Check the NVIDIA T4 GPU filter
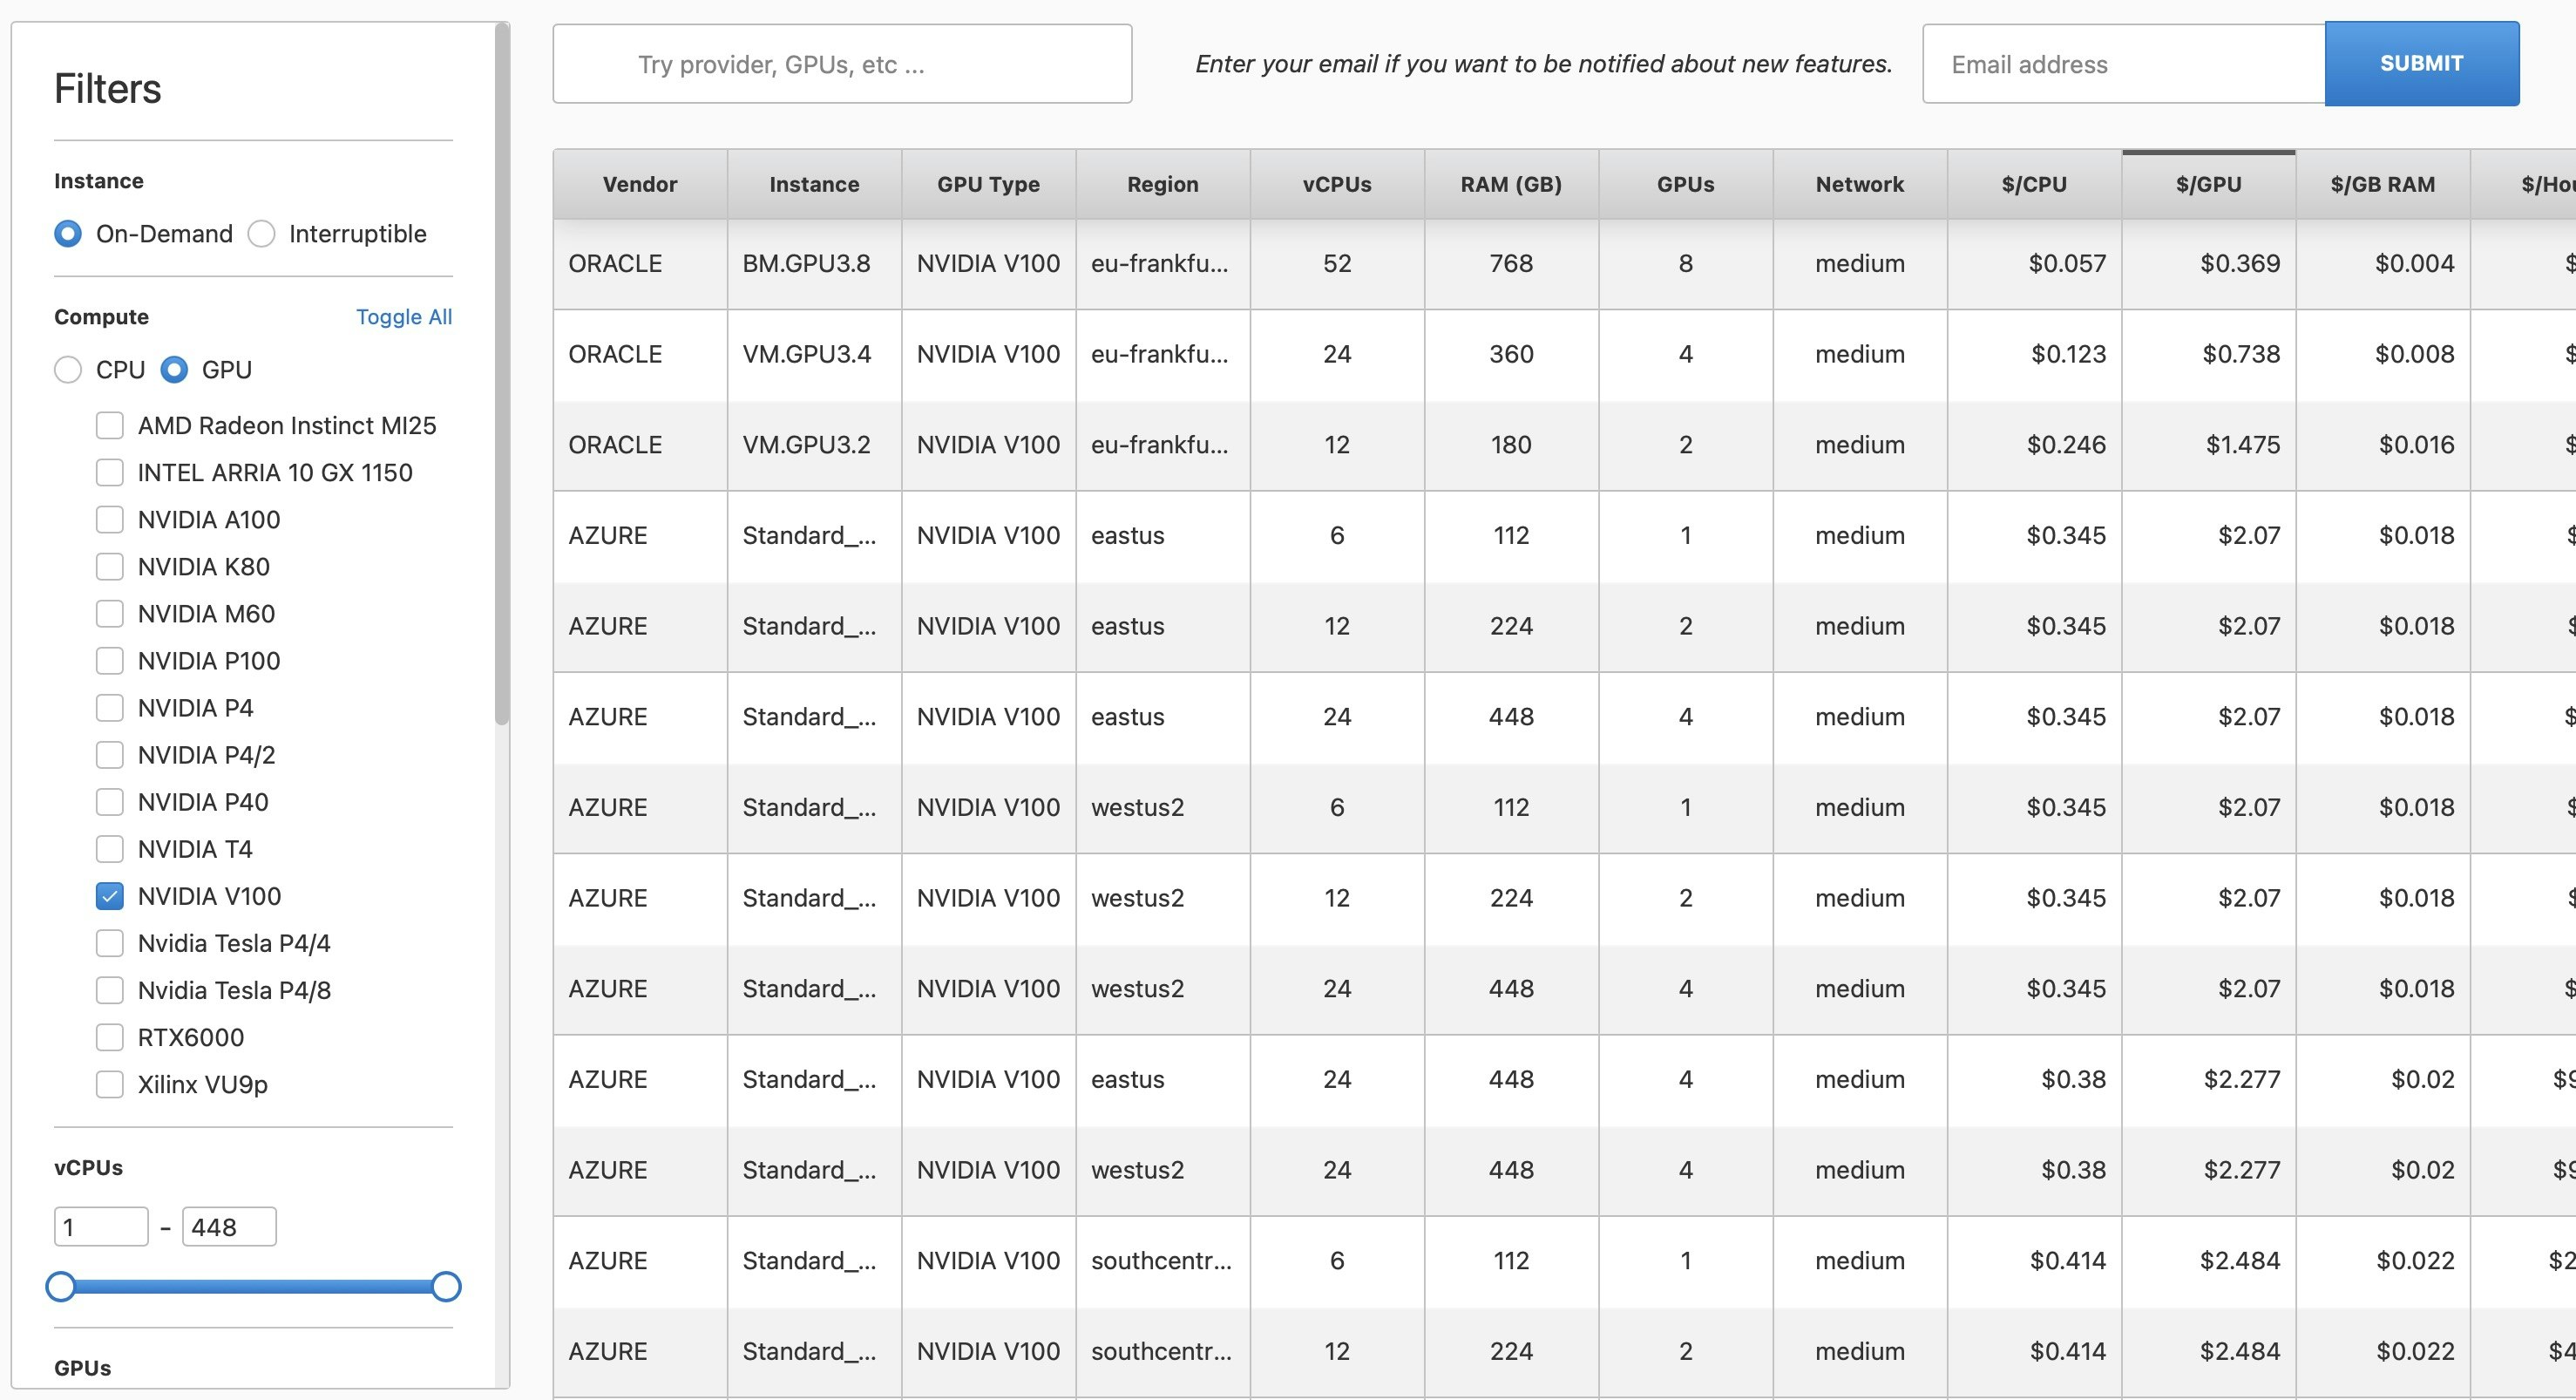The height and width of the screenshot is (1400, 2576). pyautogui.click(x=110, y=849)
